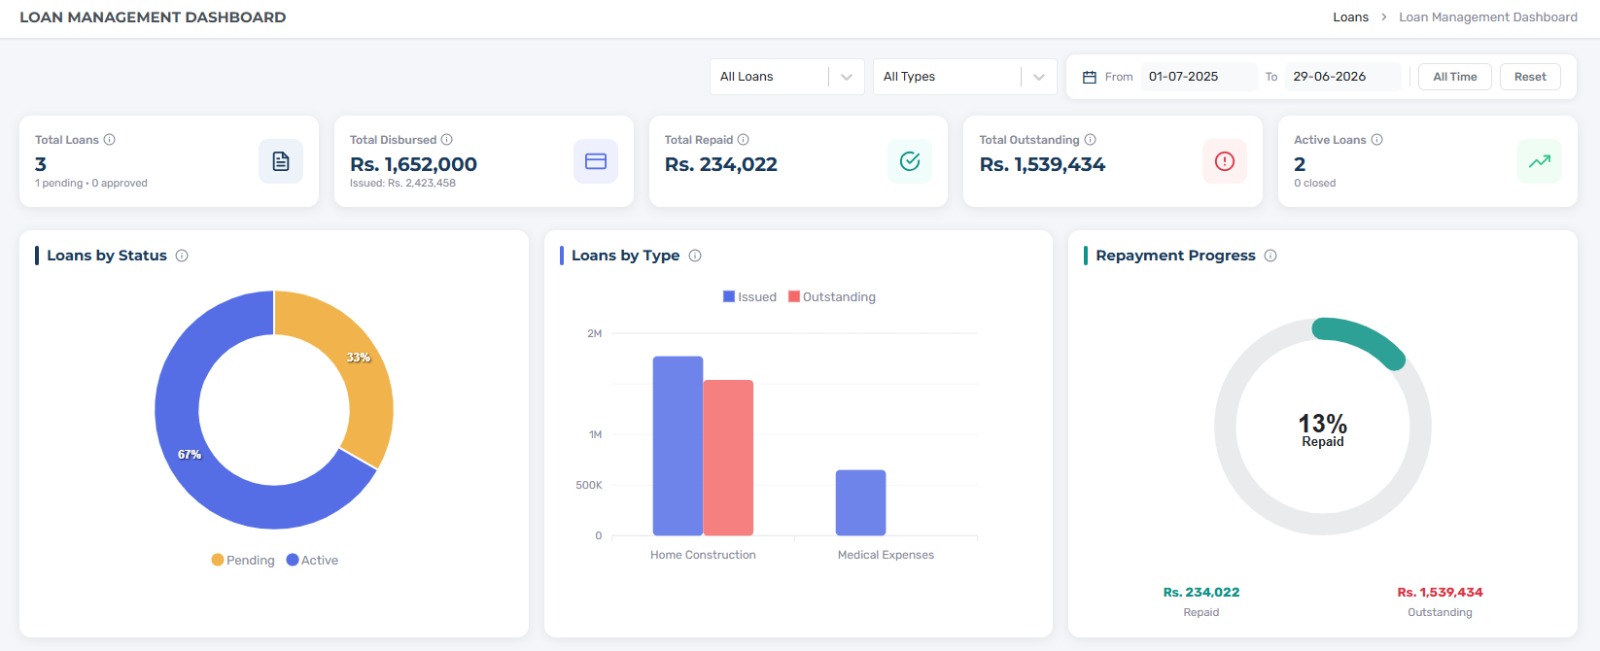The image size is (1600, 651).
Task: Click the 500K y-axis label
Action: 589,485
